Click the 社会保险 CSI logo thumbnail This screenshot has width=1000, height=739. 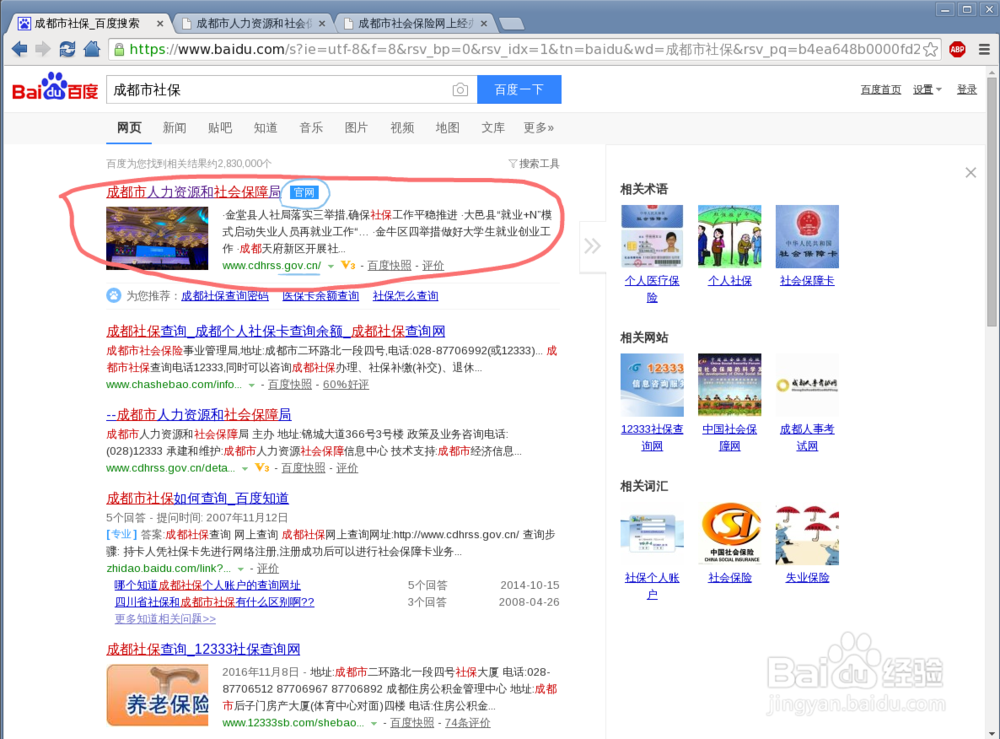pos(730,534)
